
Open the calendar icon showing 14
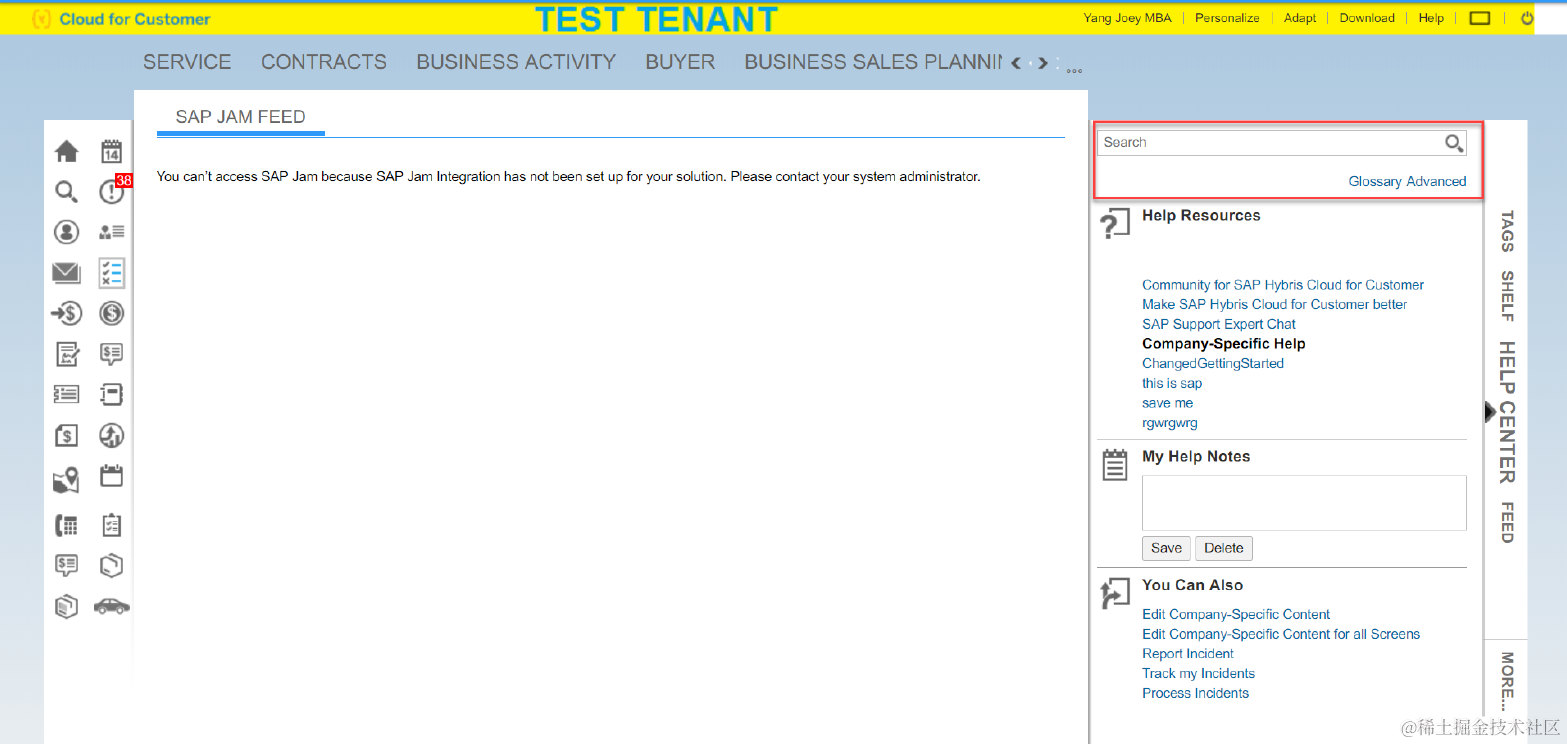[x=111, y=151]
